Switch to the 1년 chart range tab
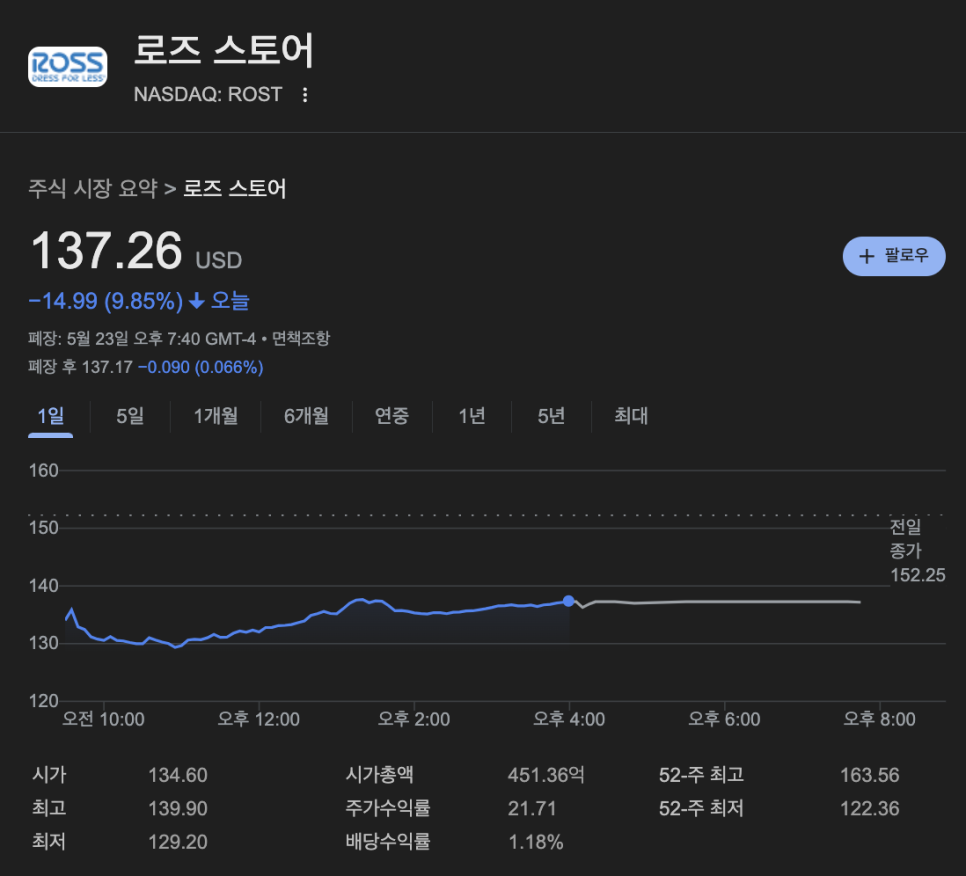The width and height of the screenshot is (966, 876). click(x=472, y=416)
